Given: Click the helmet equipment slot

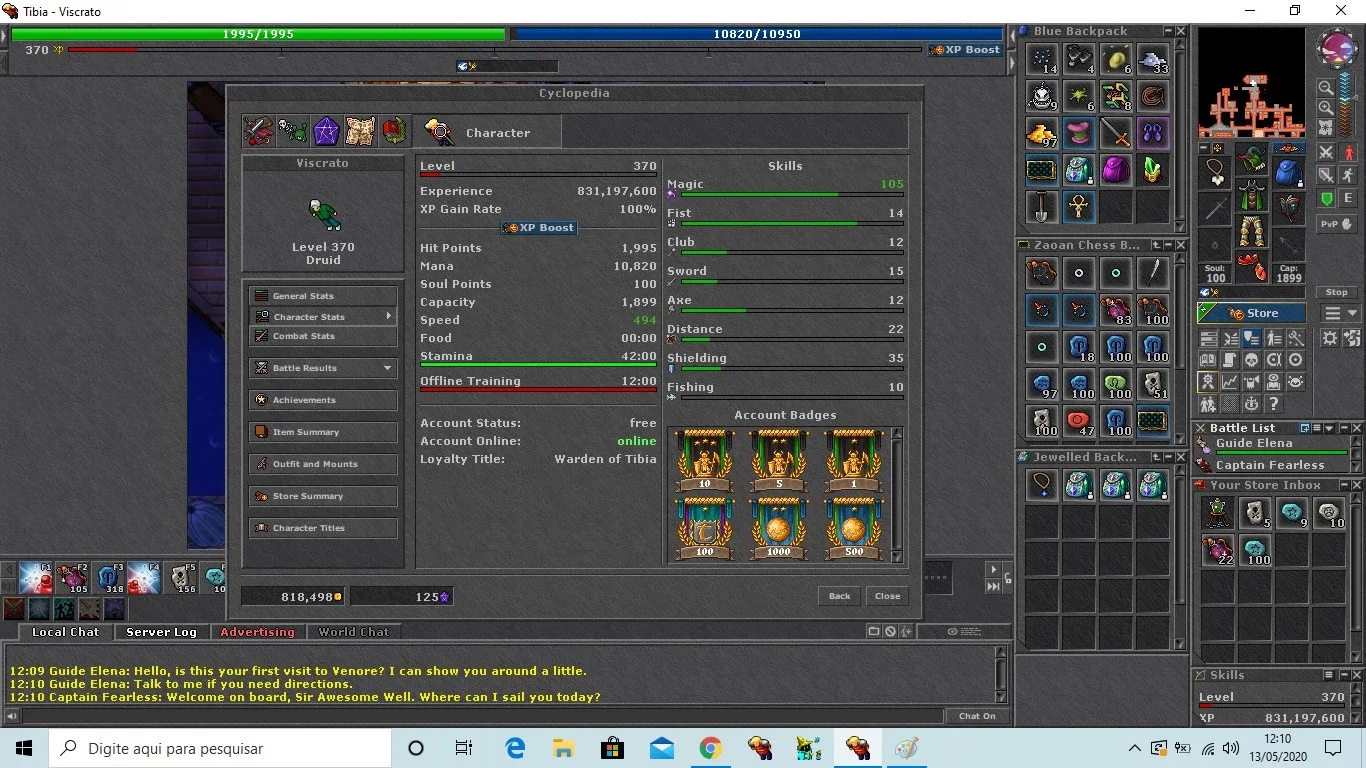Looking at the screenshot, I should [x=1252, y=159].
